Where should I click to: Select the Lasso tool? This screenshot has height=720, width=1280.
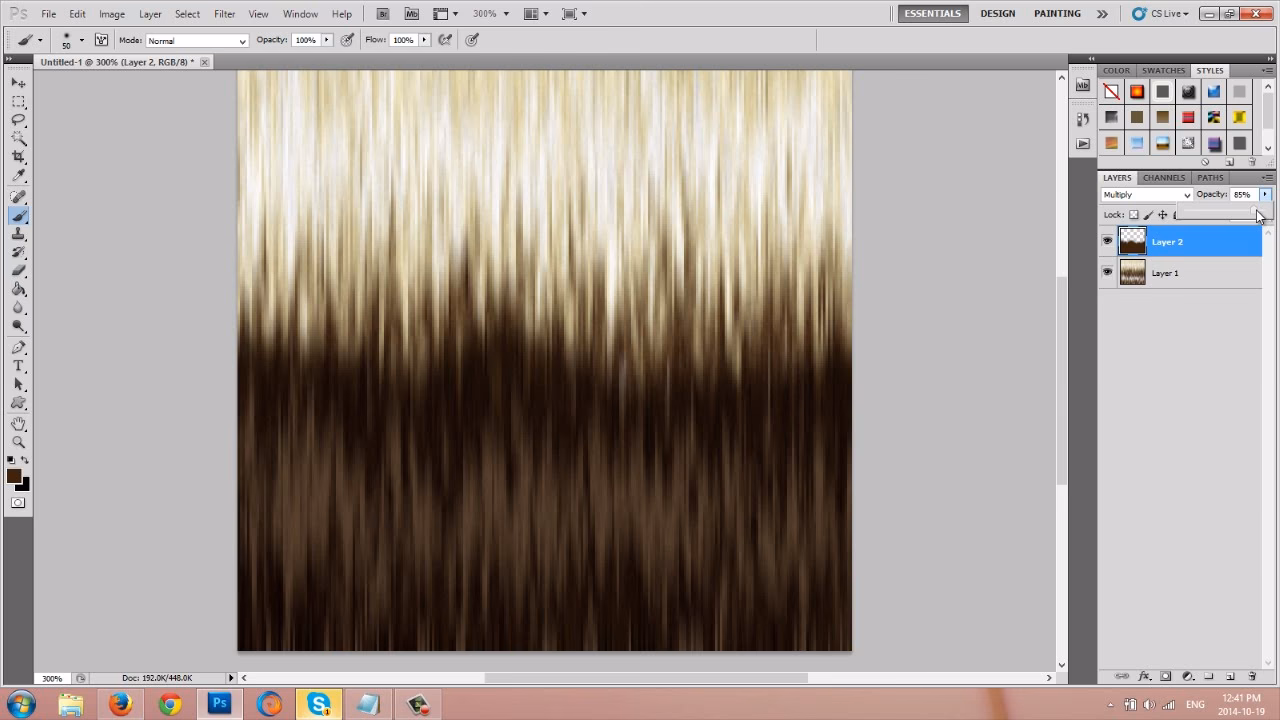click(18, 120)
